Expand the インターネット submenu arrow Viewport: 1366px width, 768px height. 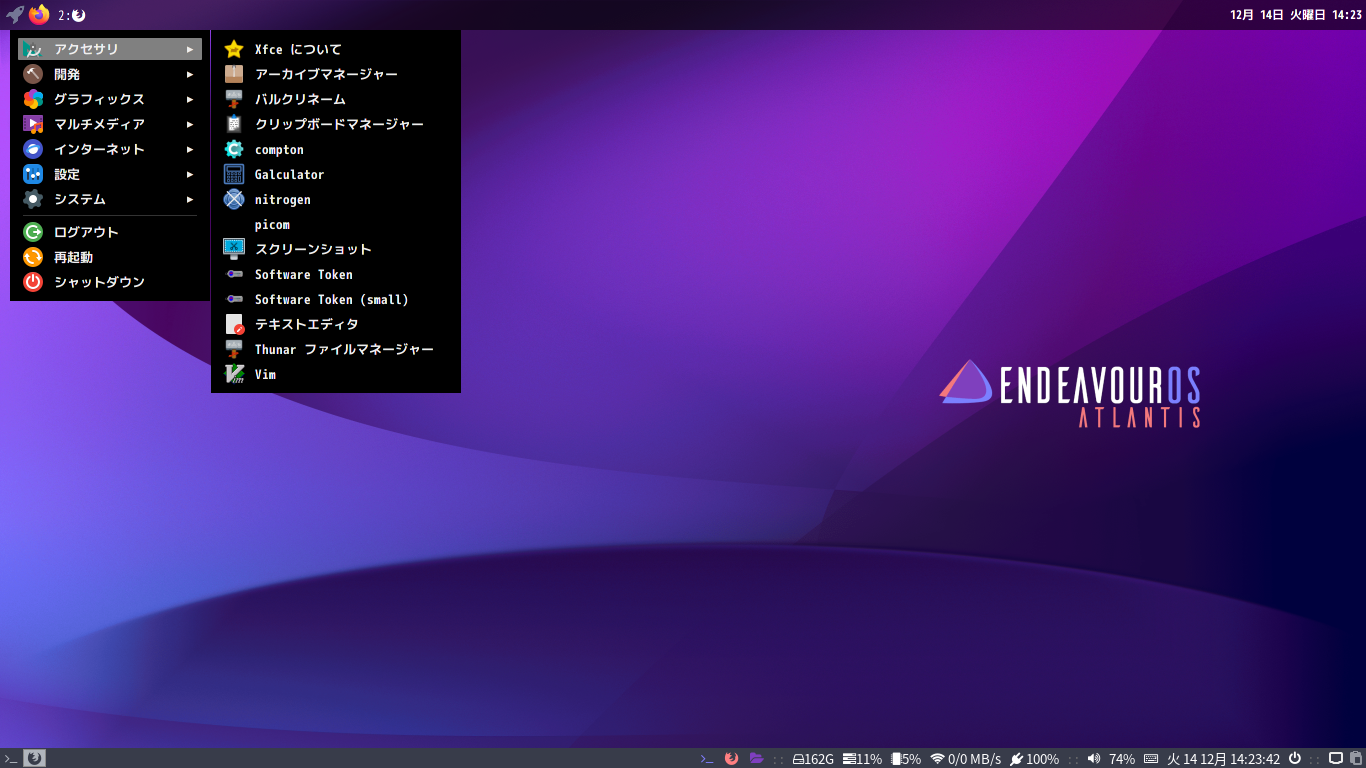190,149
